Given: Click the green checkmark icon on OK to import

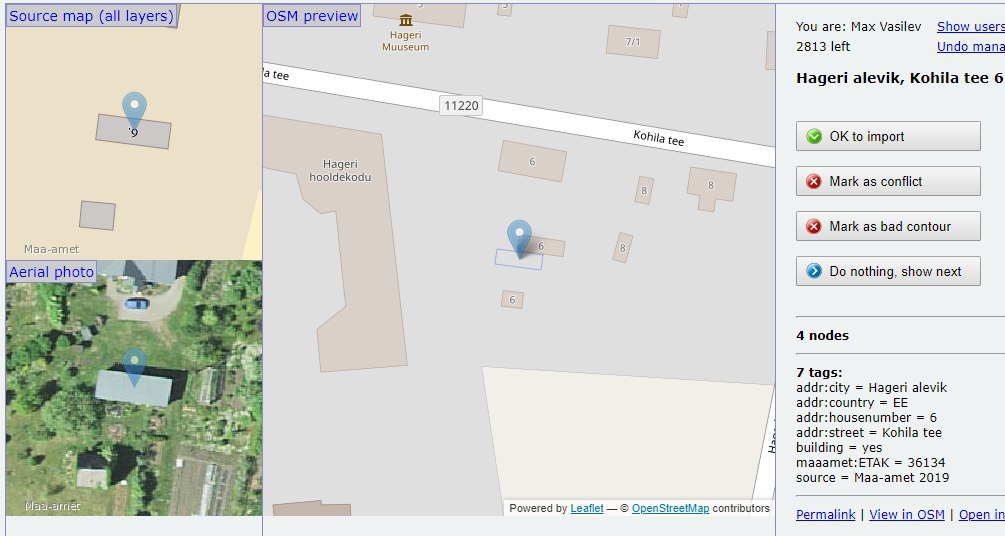Looking at the screenshot, I should coord(814,136).
